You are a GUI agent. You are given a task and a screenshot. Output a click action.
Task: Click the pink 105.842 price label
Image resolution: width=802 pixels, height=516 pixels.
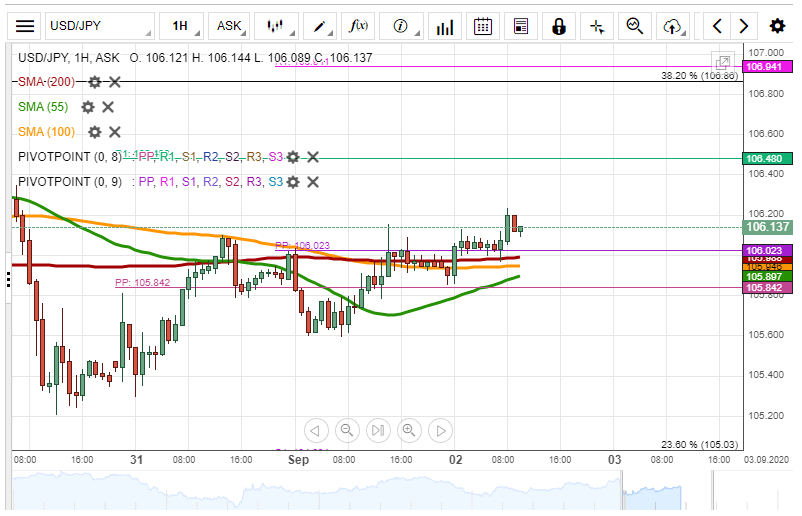(767, 288)
